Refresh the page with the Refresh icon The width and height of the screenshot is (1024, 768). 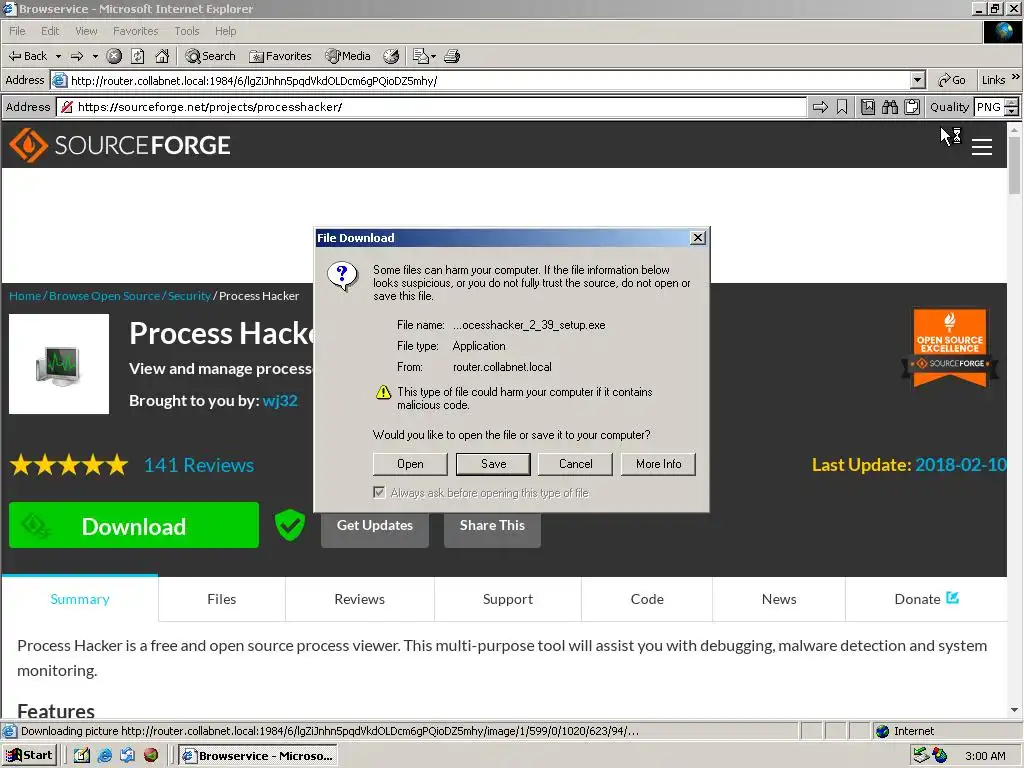click(x=138, y=56)
